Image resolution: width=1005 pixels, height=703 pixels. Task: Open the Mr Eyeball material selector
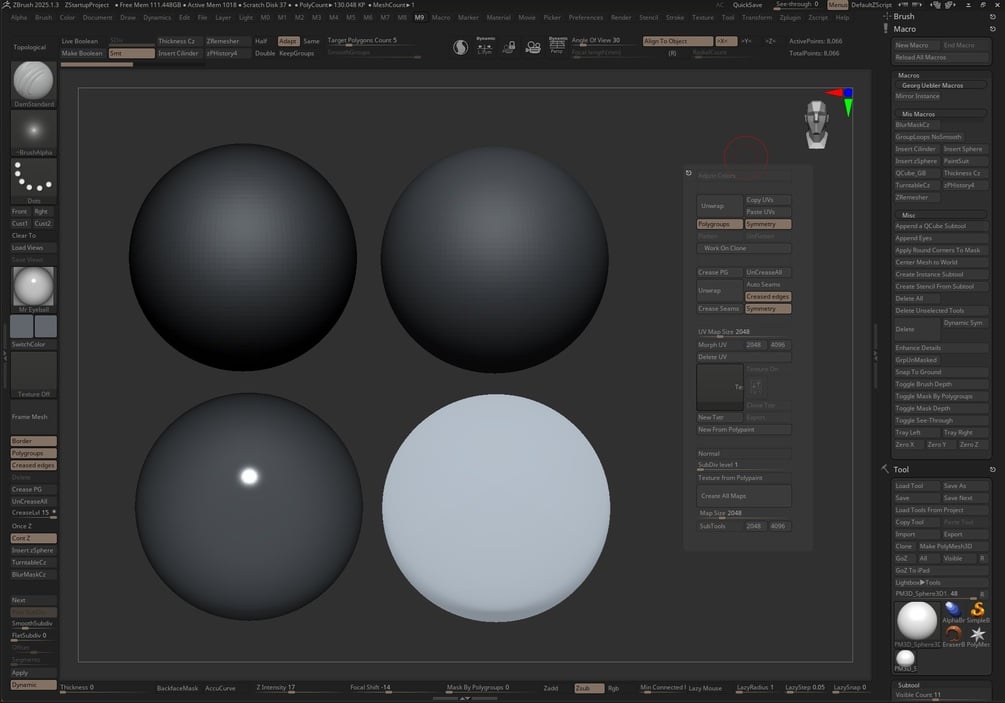[x=33, y=290]
